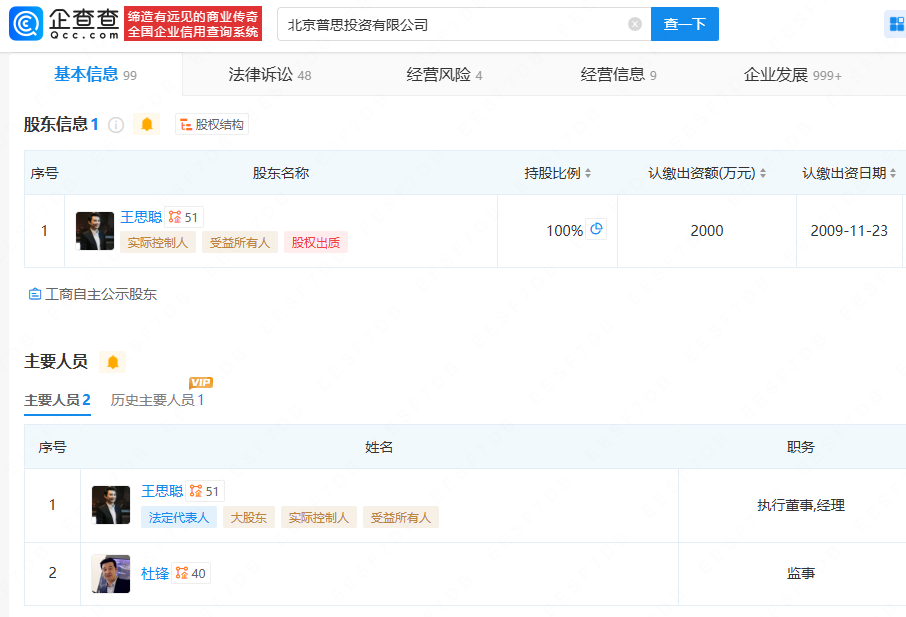Open the 股权结构 equity structure view
This screenshot has height=617, width=906.
pos(211,124)
